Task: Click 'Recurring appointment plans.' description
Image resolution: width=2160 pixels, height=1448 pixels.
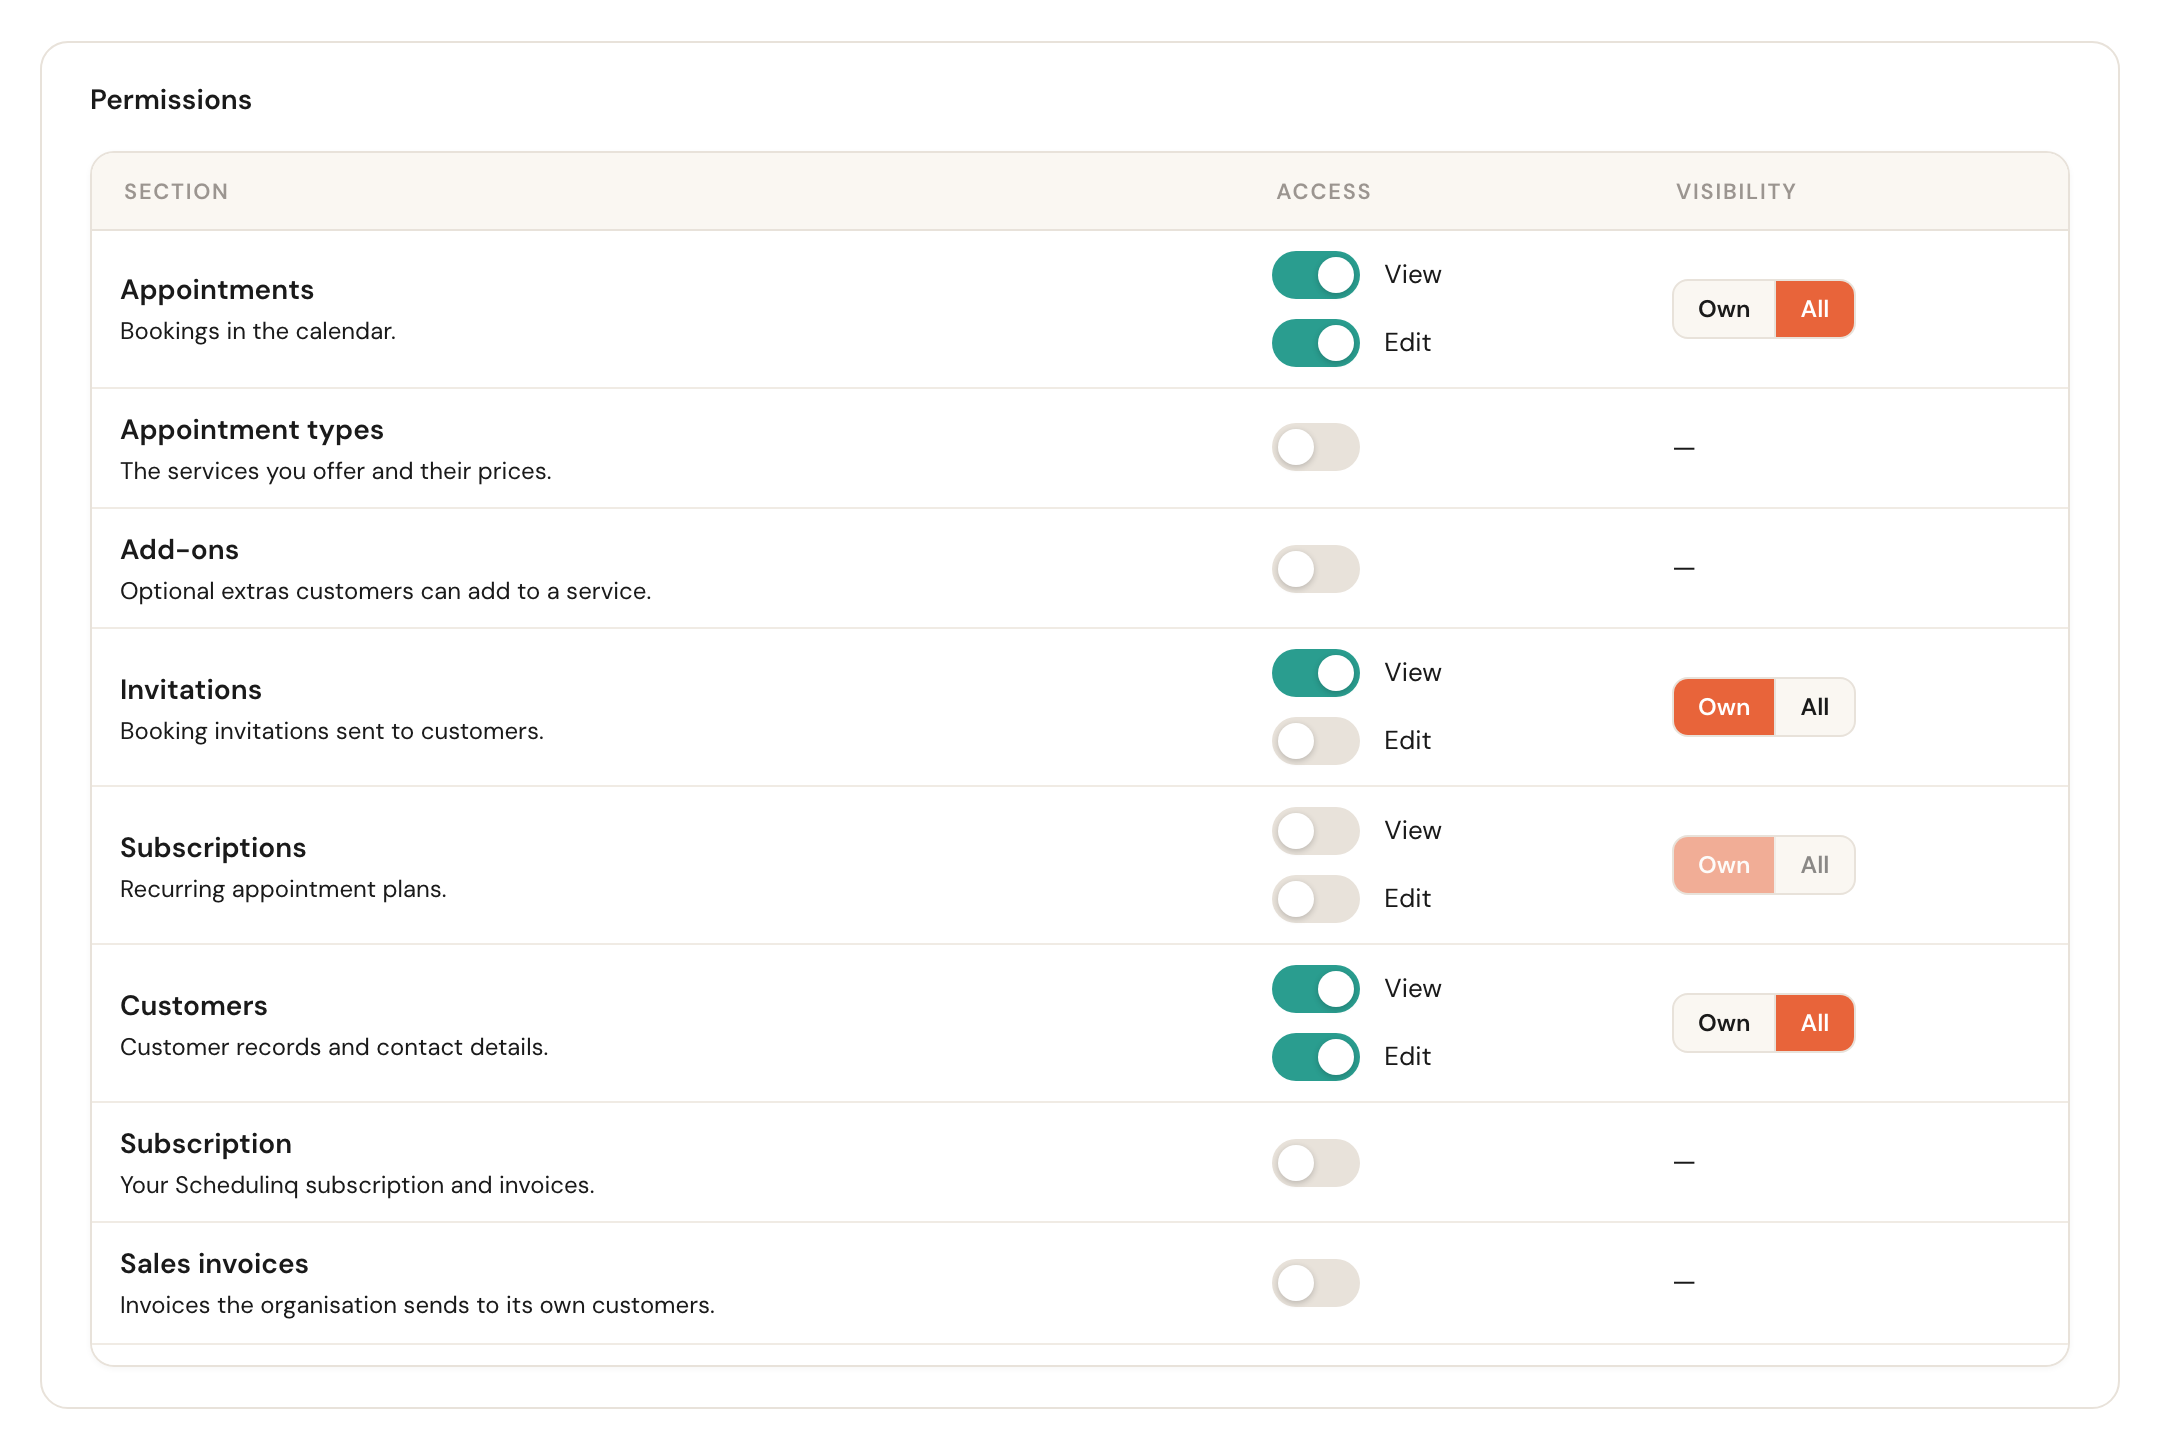Action: [283, 889]
